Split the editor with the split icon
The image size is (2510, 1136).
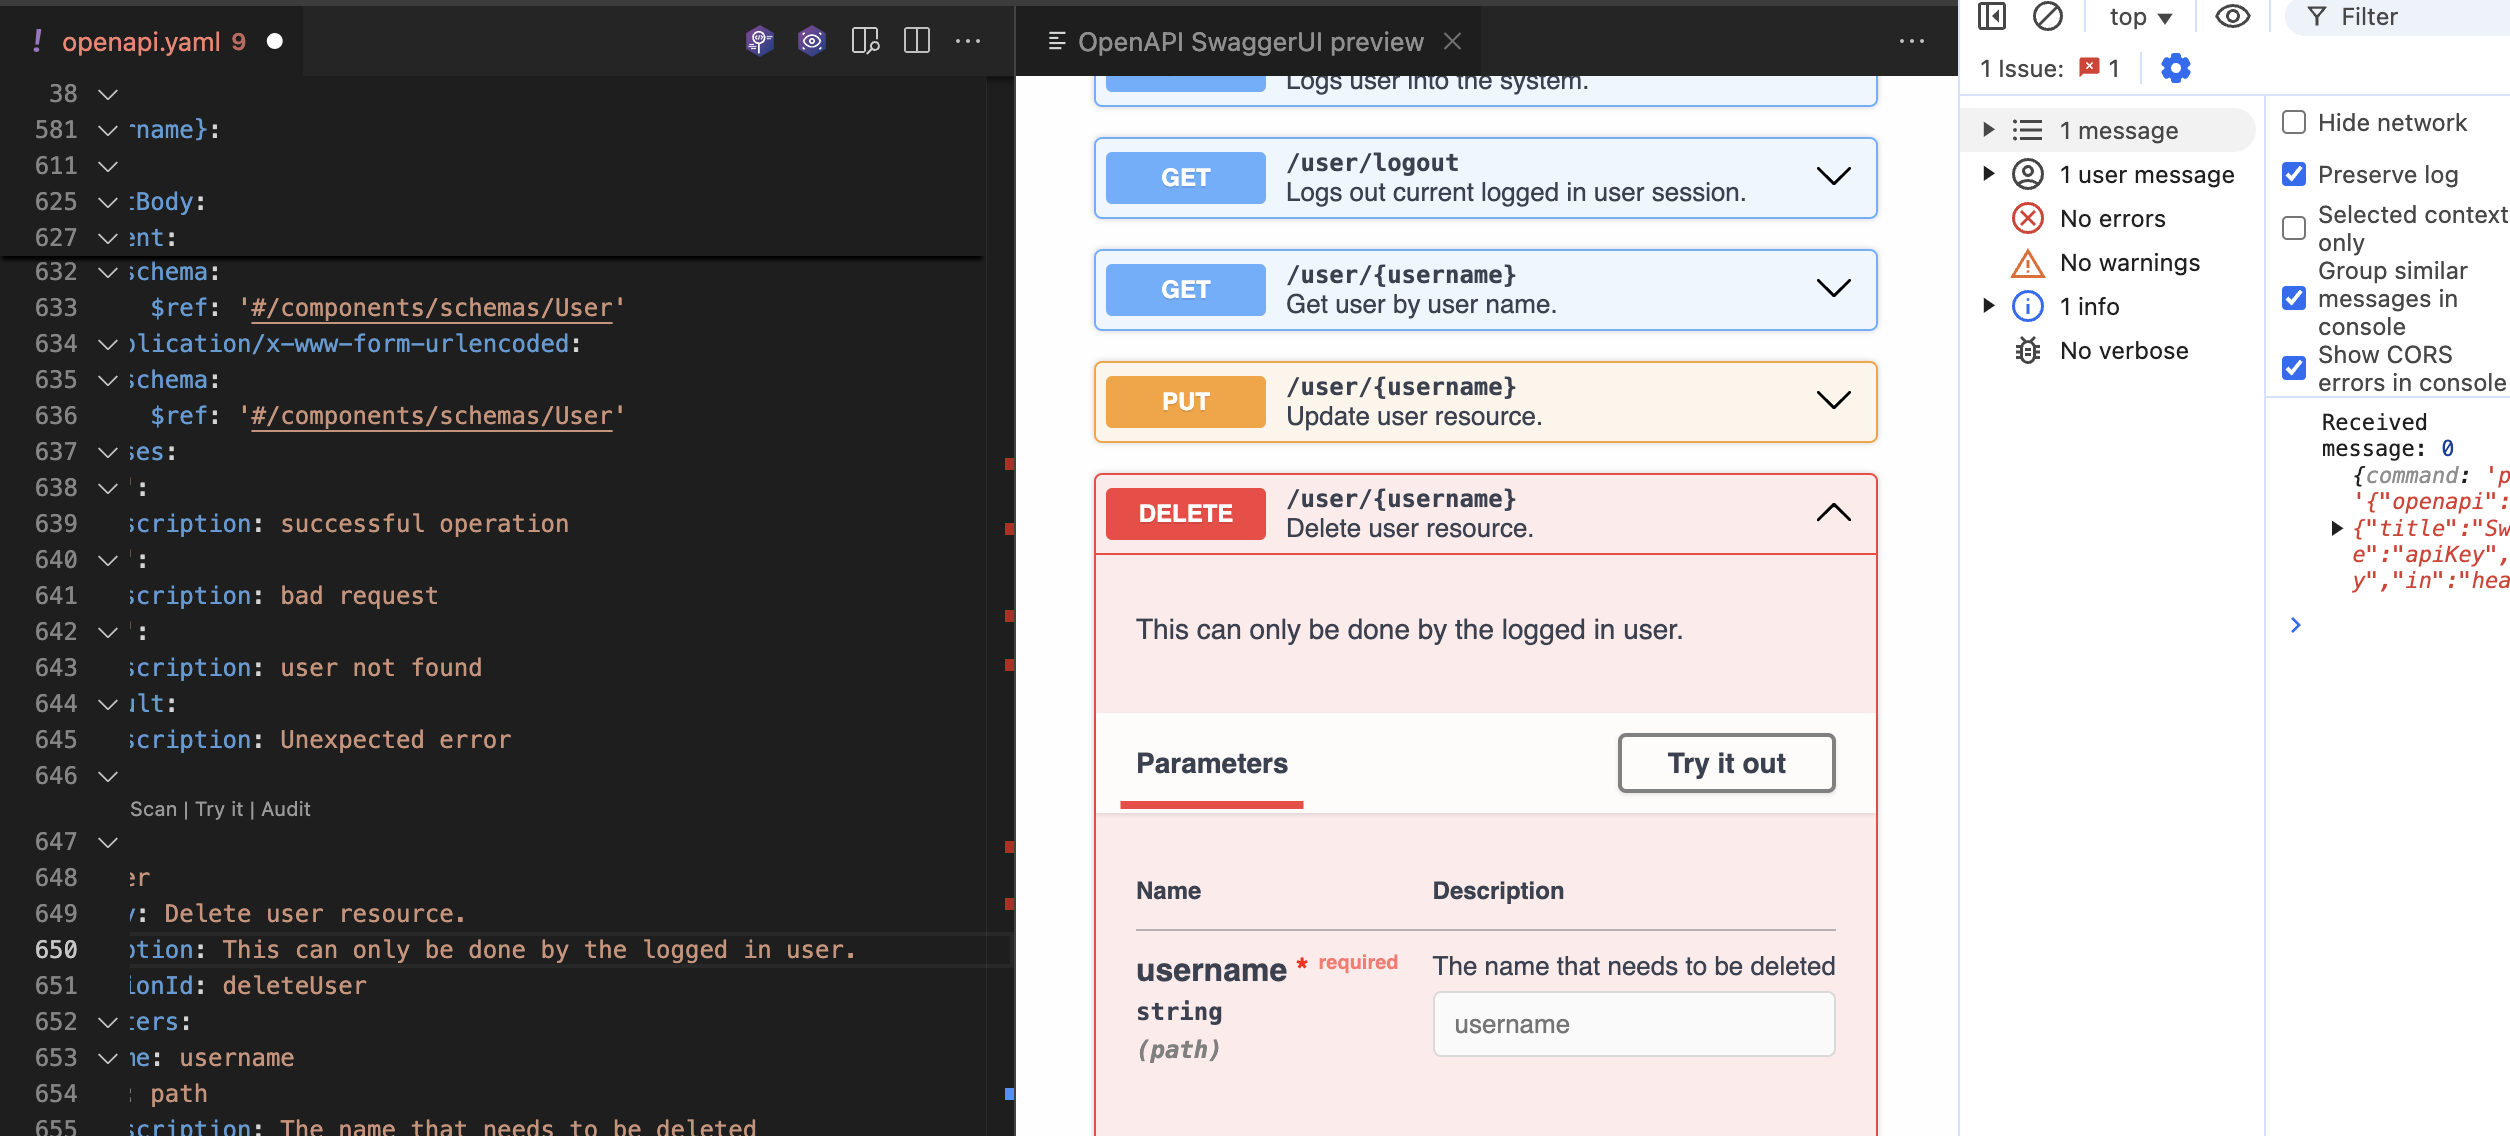click(x=917, y=41)
